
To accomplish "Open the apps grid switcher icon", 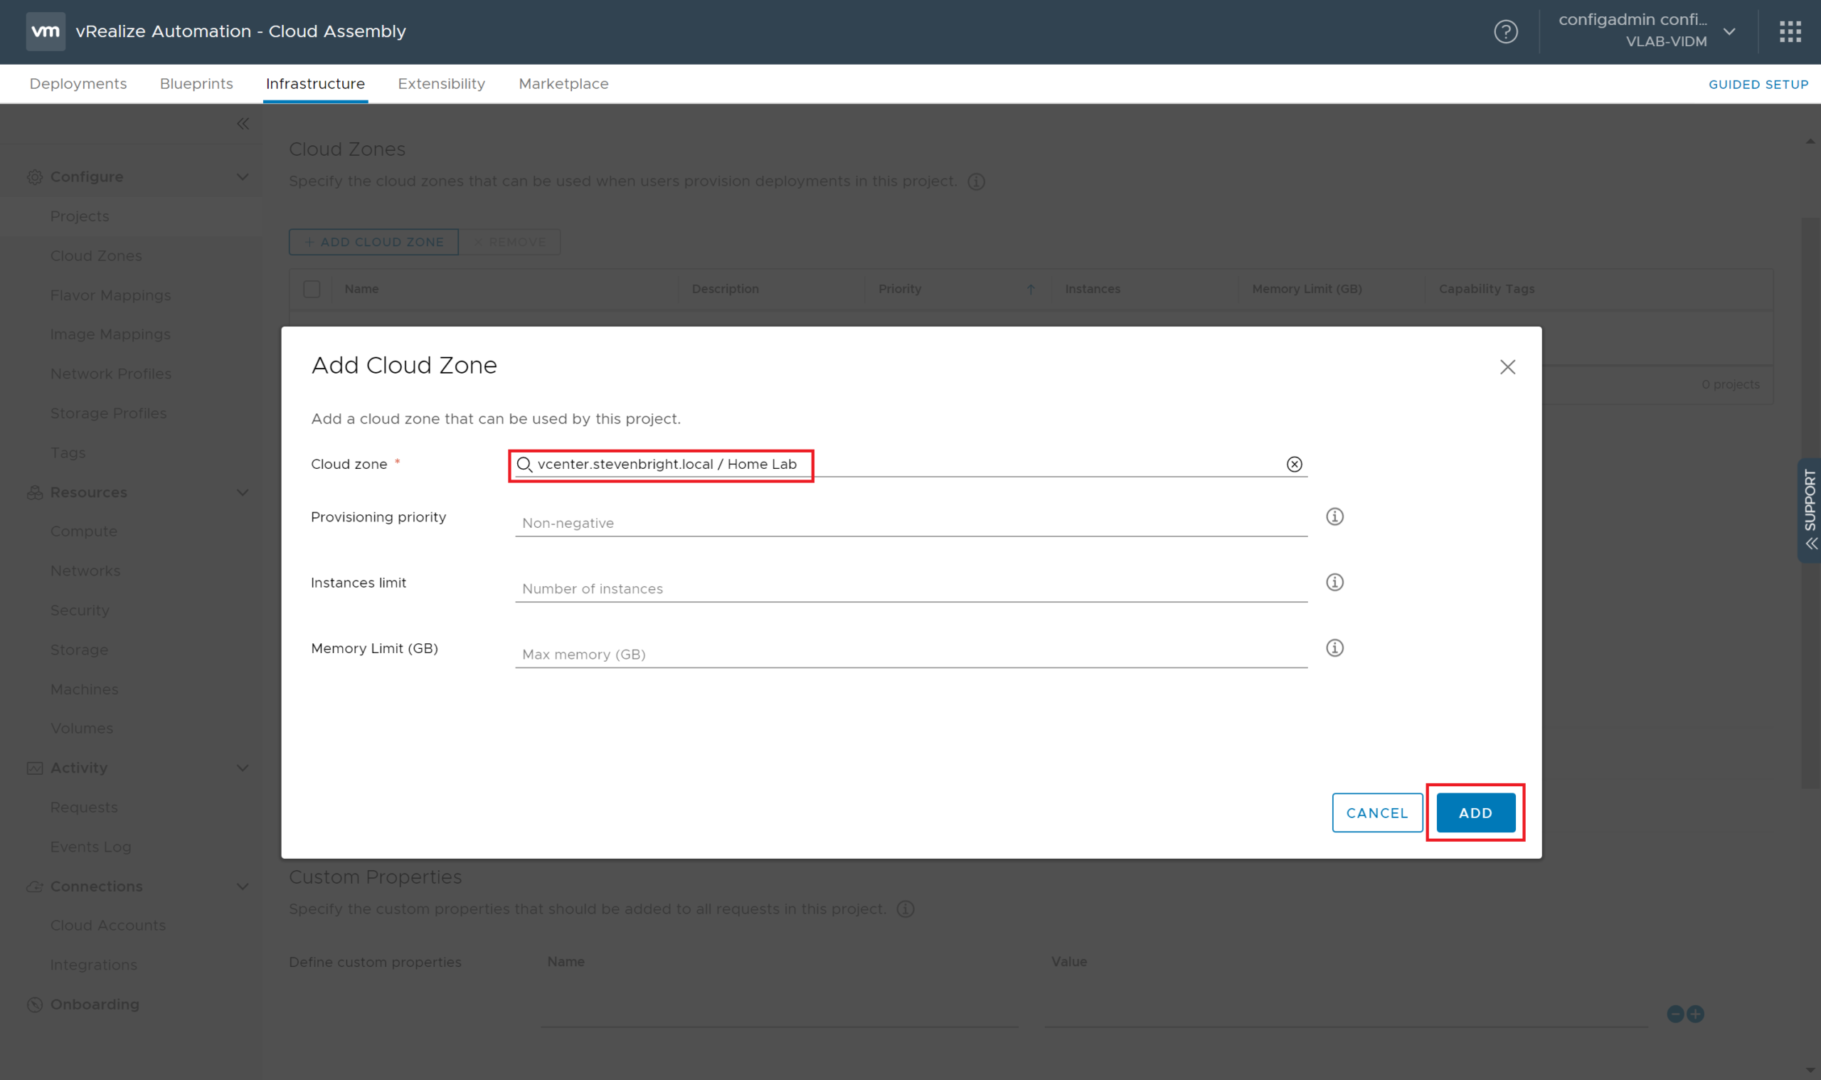I will pyautogui.click(x=1790, y=32).
